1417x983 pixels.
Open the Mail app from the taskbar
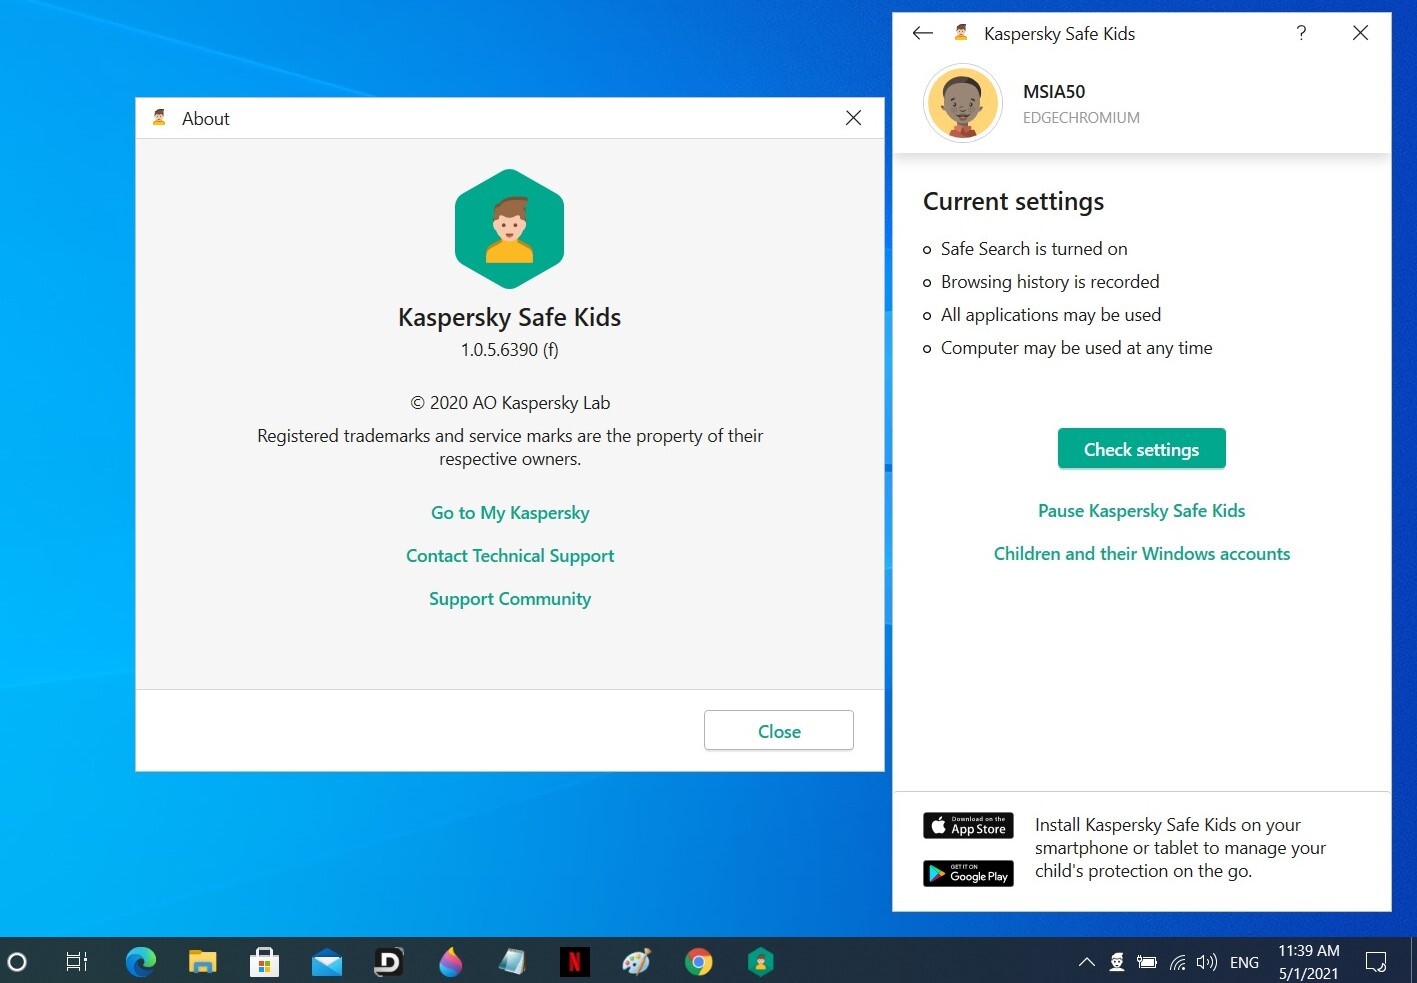[x=327, y=963]
